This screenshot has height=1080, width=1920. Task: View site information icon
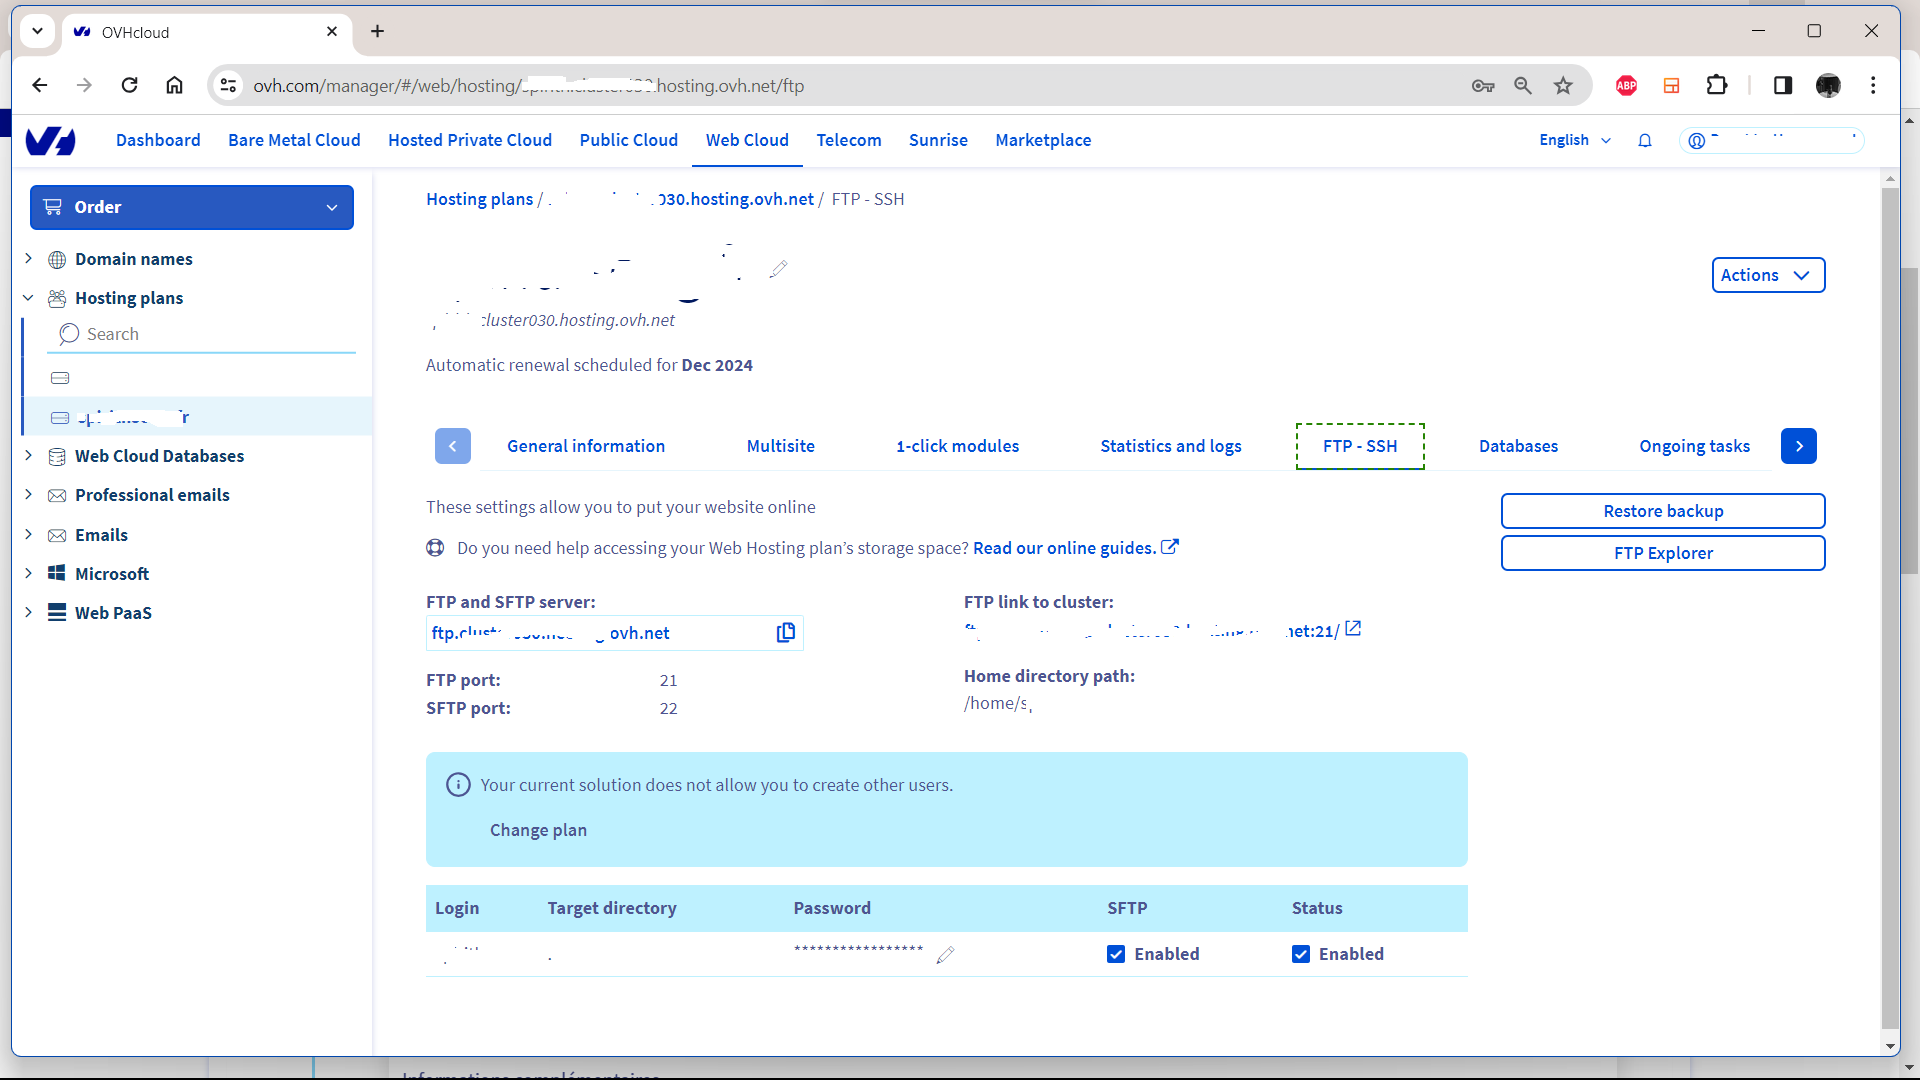(x=229, y=86)
